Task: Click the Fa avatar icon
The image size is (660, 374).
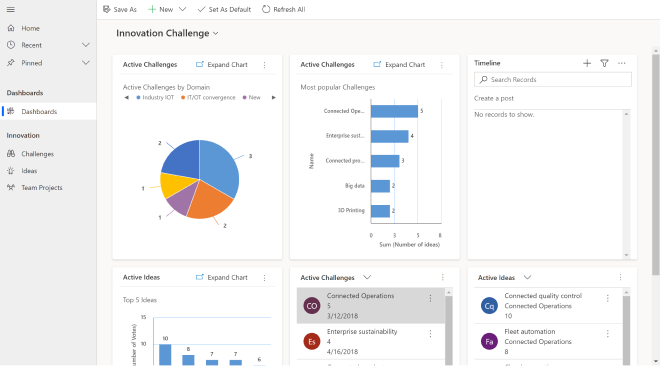Action: pos(489,342)
